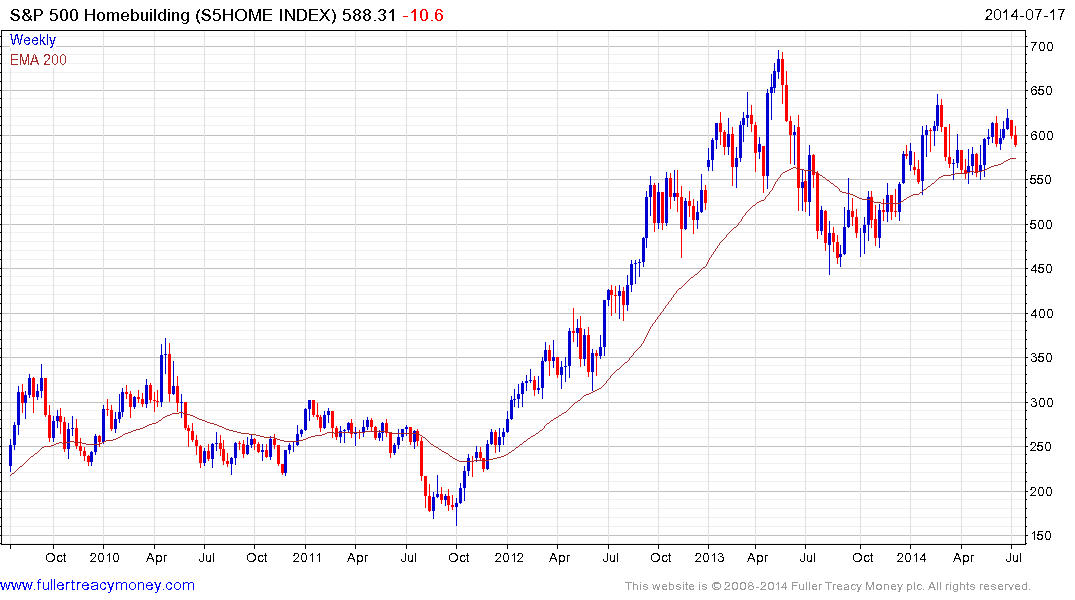Select the 2013 year marker on the time axis

(711, 557)
